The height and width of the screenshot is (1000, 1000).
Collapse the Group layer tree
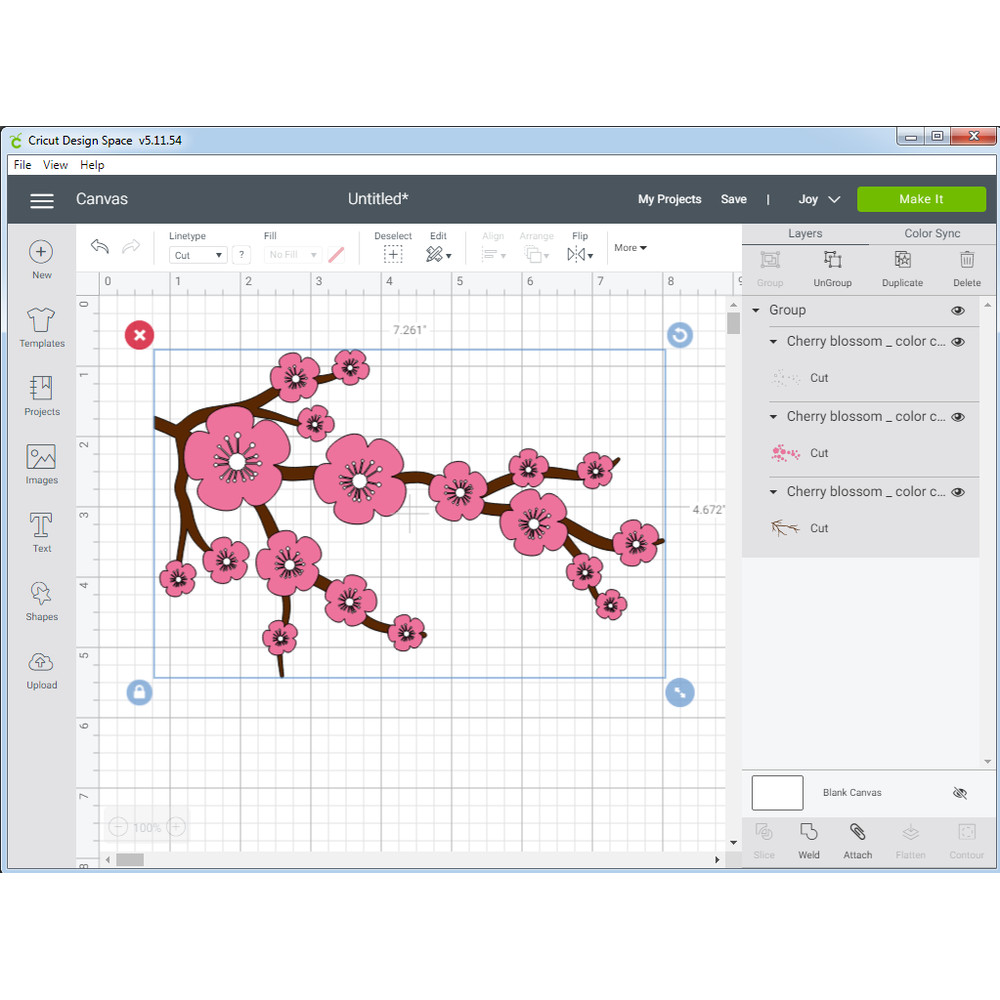click(756, 311)
